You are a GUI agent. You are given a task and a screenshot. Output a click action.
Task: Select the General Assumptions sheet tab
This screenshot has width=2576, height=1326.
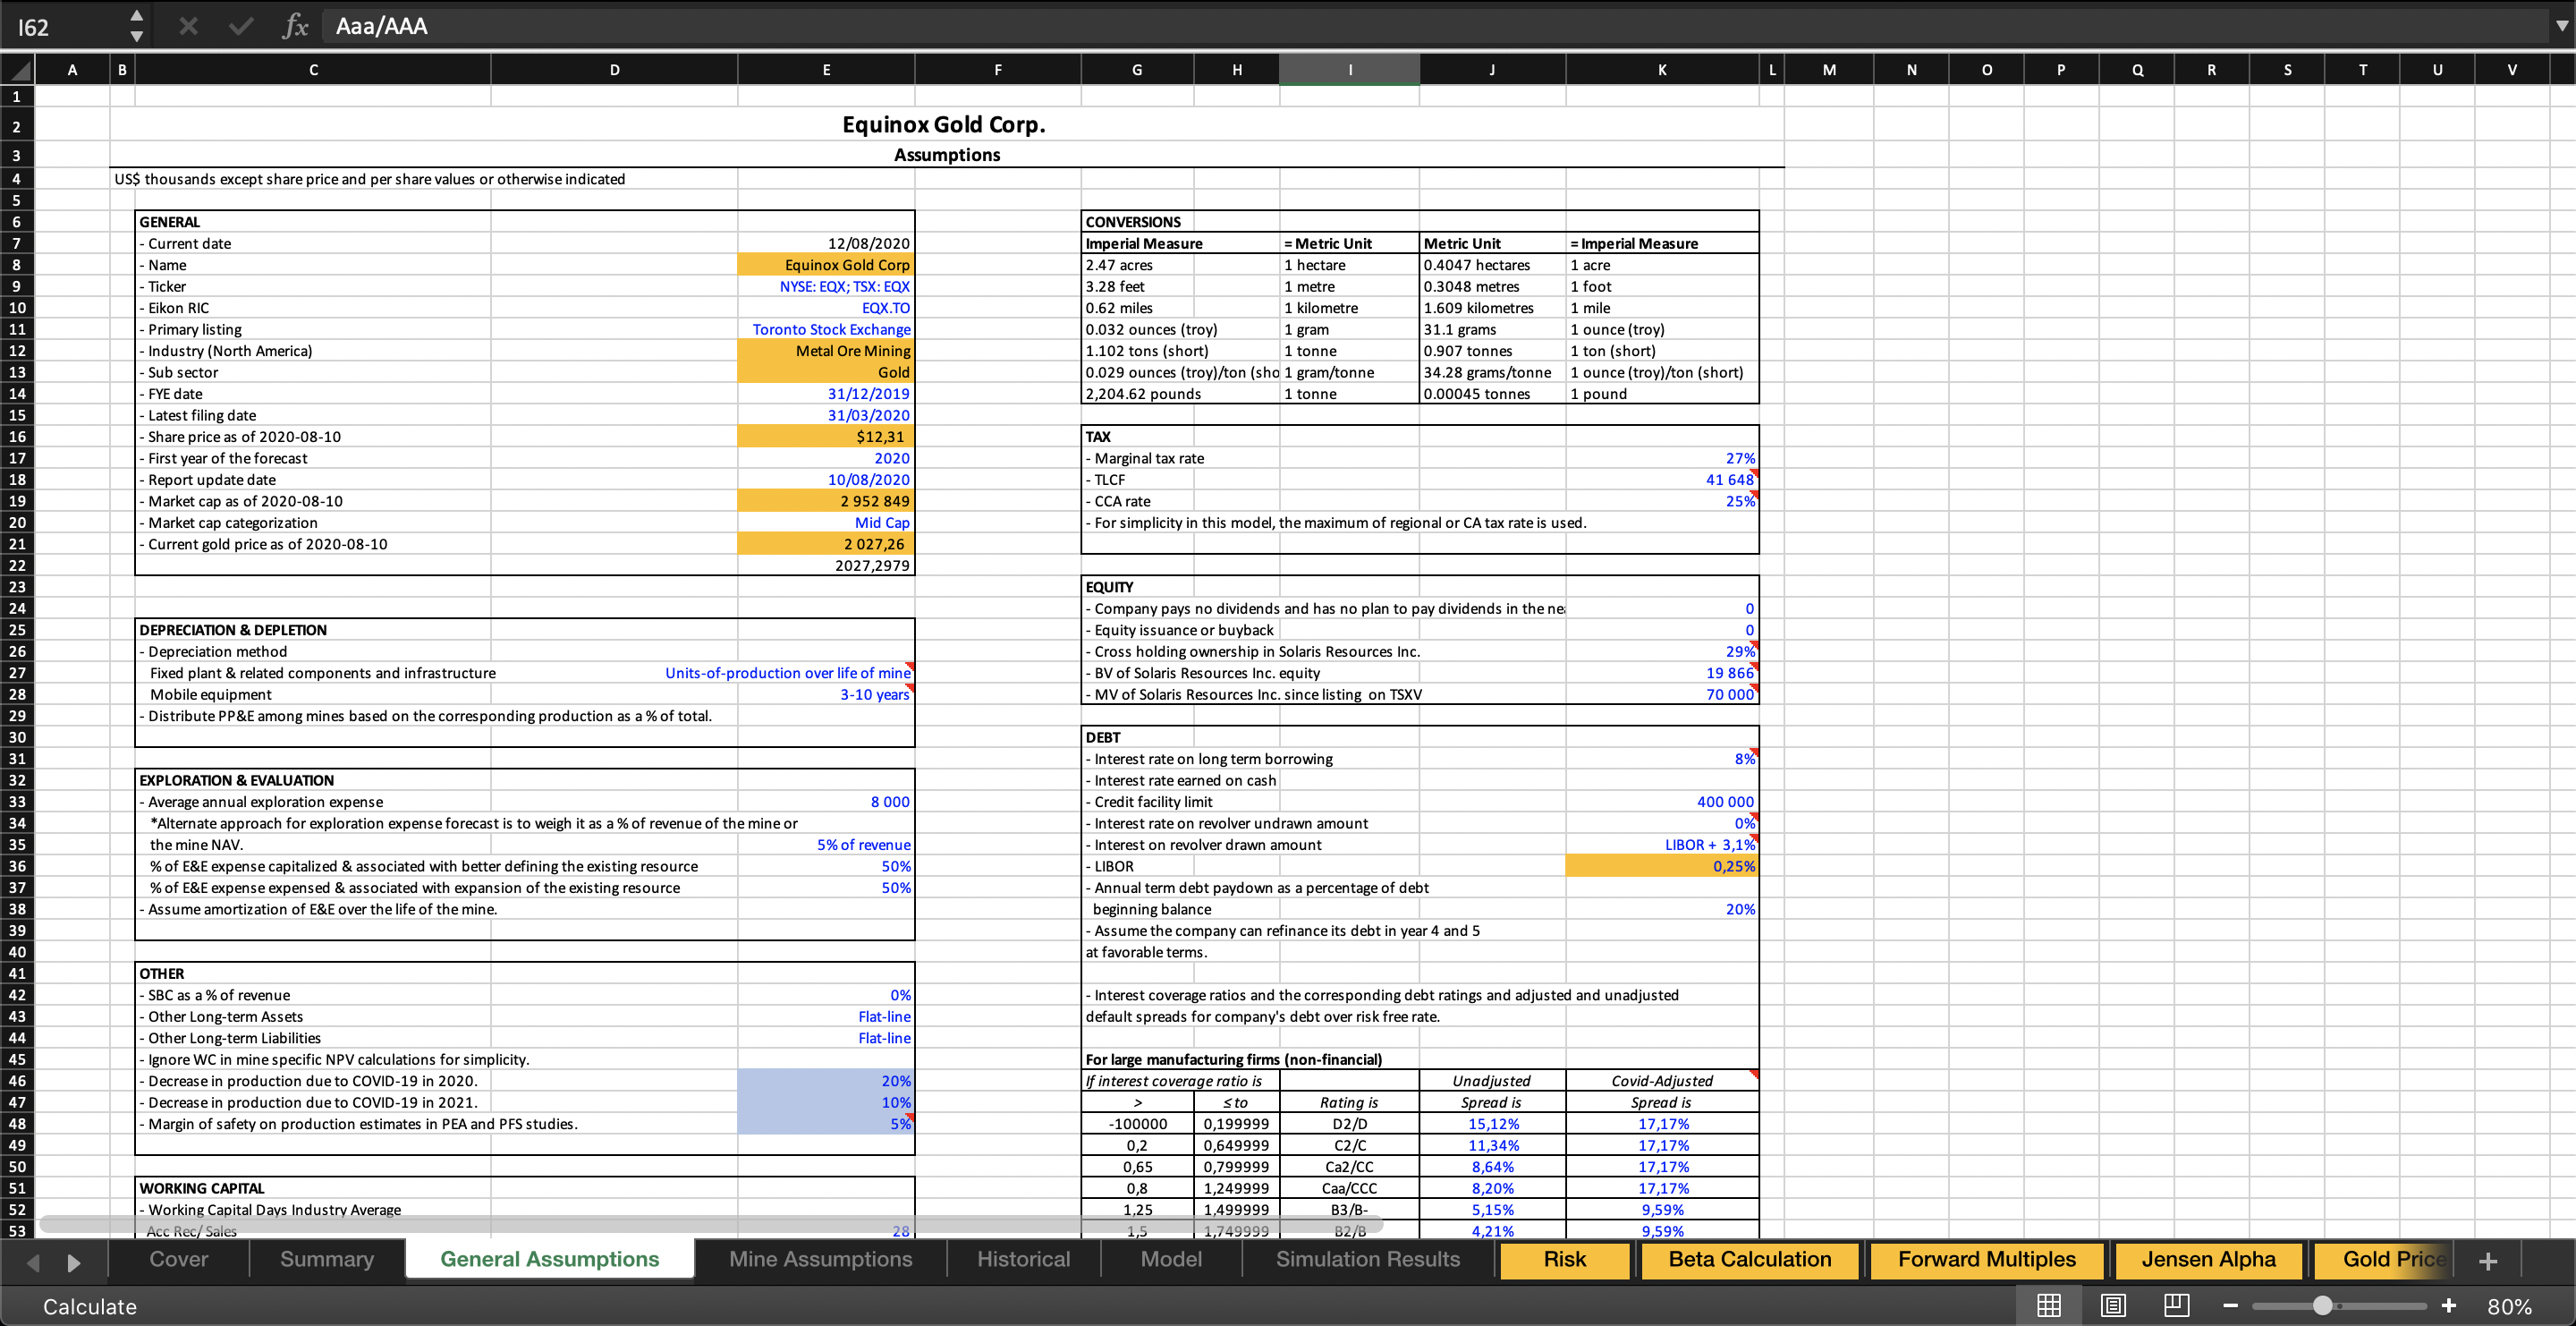pyautogui.click(x=550, y=1259)
